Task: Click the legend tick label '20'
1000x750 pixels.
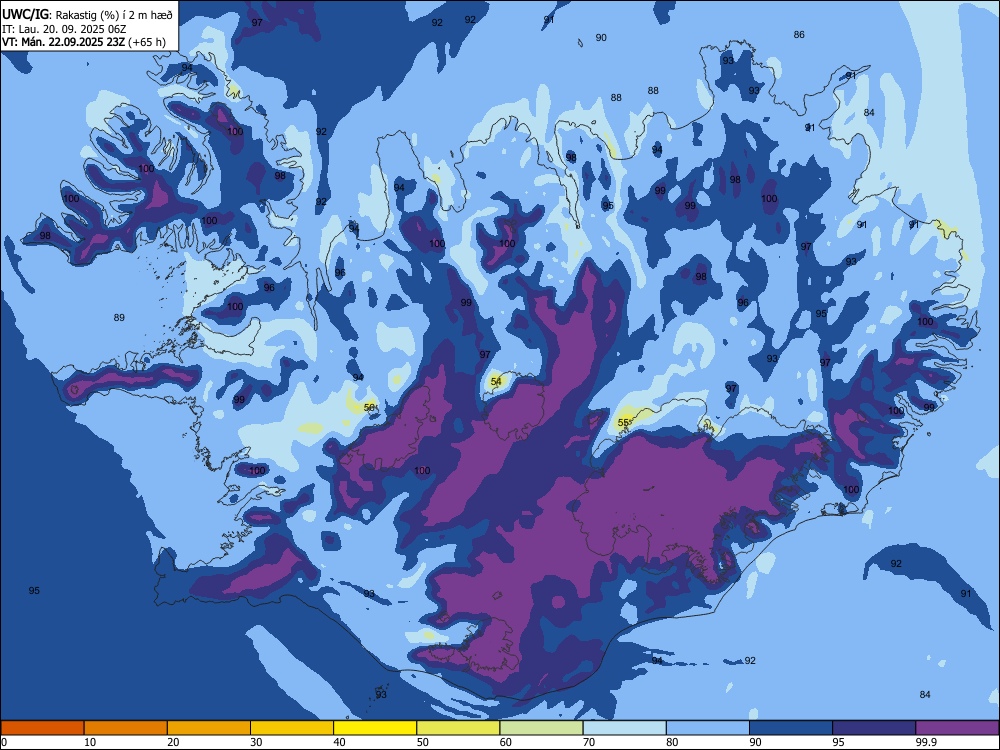Action: click(x=173, y=742)
